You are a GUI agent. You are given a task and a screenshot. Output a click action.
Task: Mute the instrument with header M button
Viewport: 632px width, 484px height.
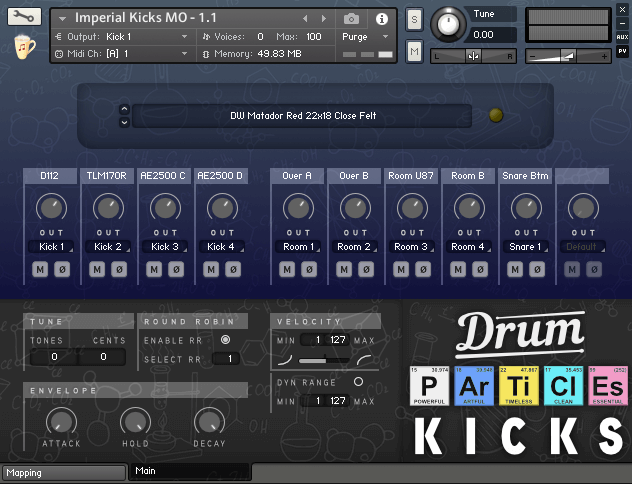pyautogui.click(x=414, y=52)
